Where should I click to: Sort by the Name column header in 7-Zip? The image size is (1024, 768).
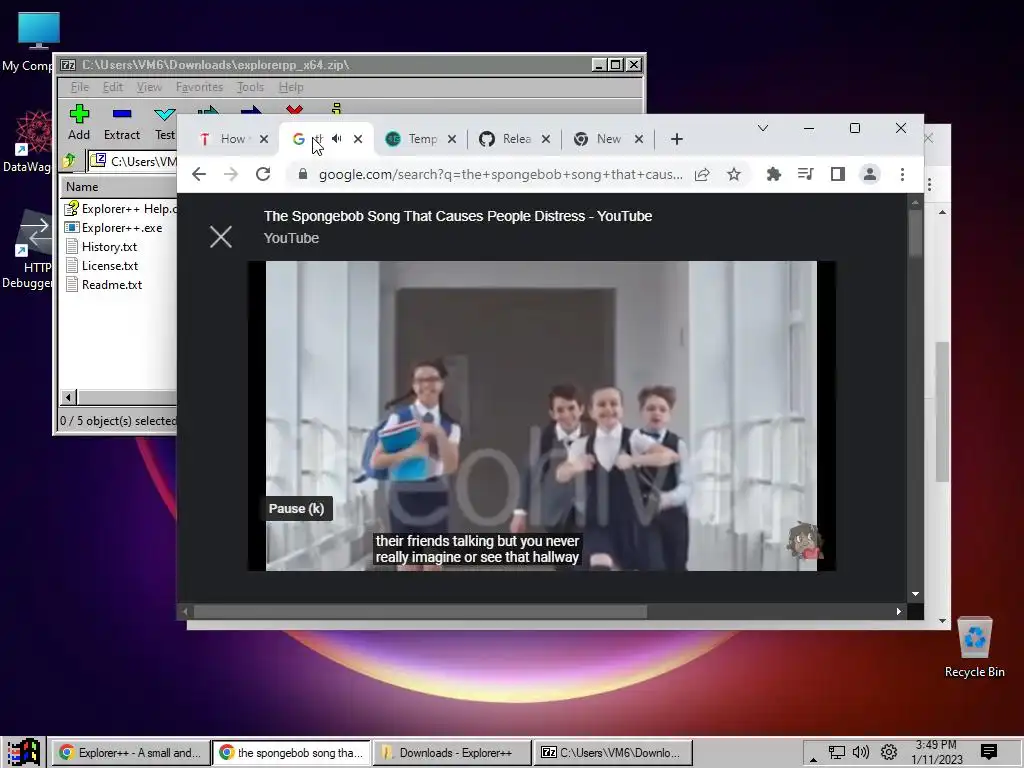pos(118,187)
